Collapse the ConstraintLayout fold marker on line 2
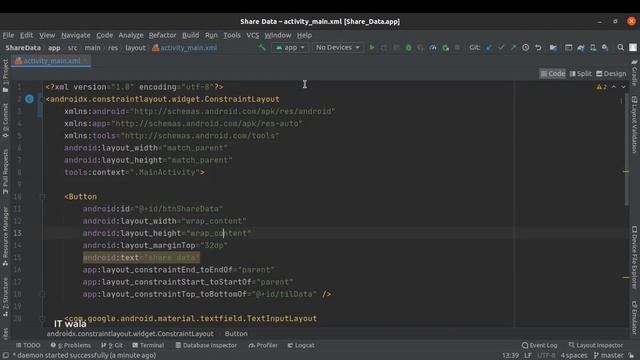The height and width of the screenshot is (360, 640). pos(42,99)
